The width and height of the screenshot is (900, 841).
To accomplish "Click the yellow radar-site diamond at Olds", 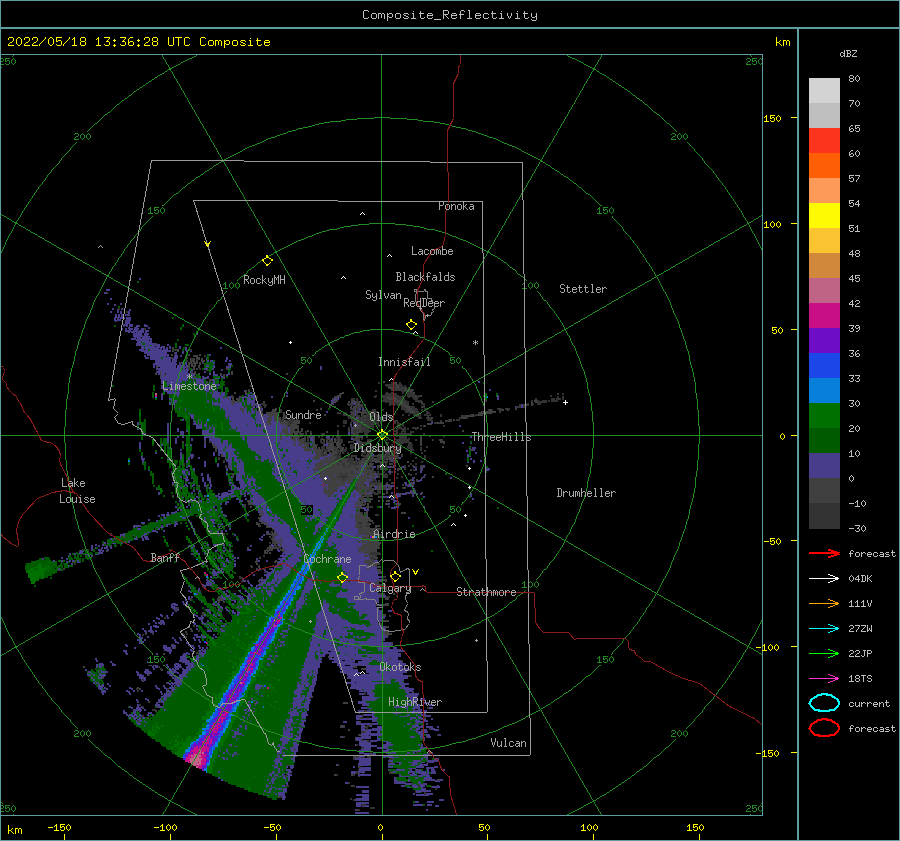I will (x=382, y=435).
